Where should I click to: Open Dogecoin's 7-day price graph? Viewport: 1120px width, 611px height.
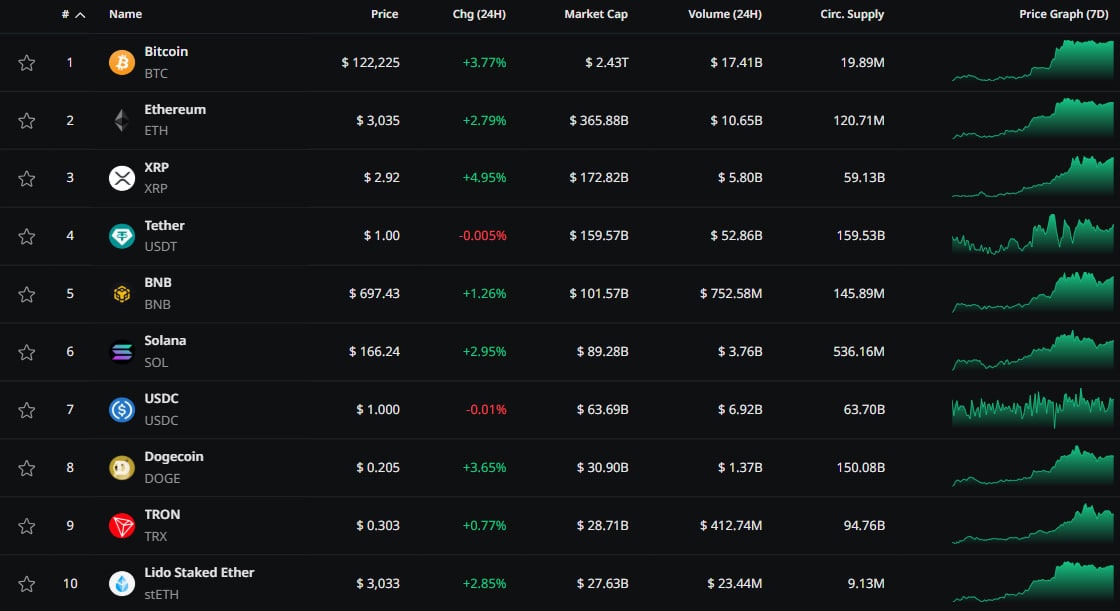tap(1032, 466)
